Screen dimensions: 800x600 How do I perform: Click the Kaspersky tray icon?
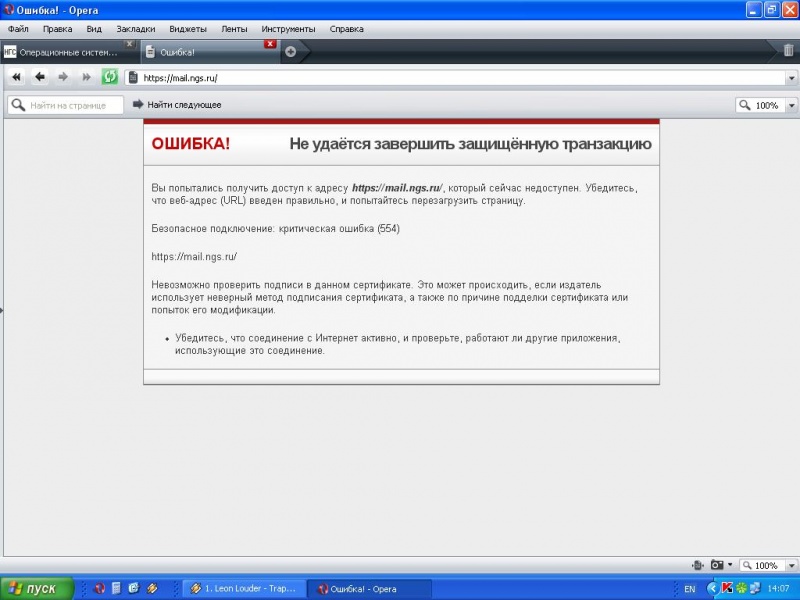pos(727,589)
